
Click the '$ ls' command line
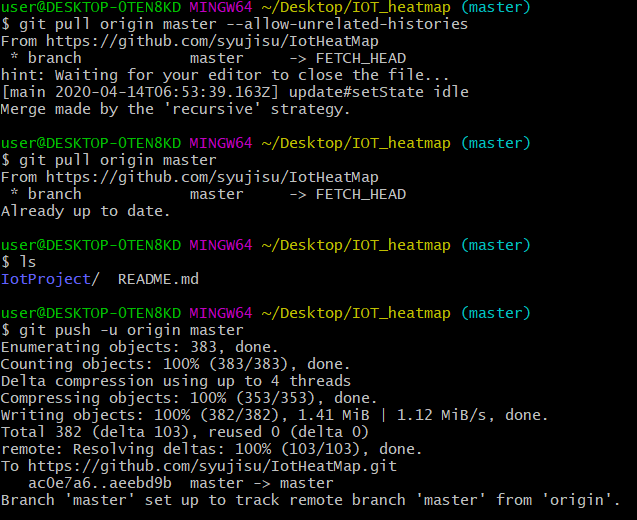19,262
